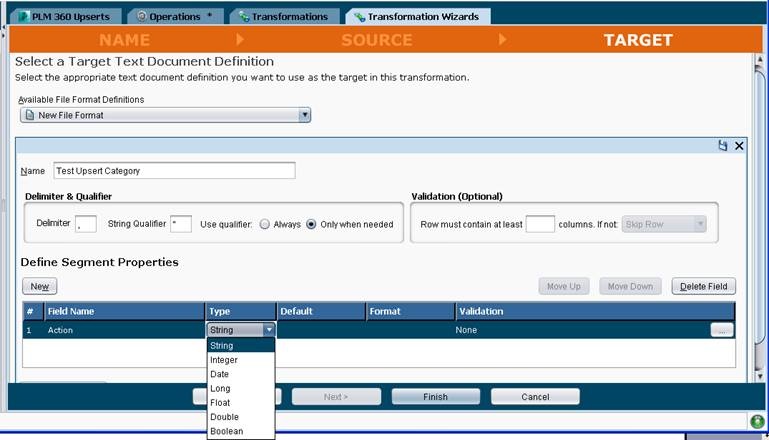Choose Integer from the type list
The image size is (769, 440).
coord(224,360)
